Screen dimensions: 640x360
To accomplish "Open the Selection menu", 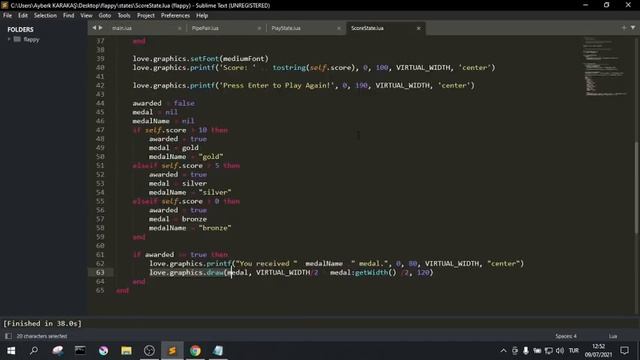I will 45,16.
